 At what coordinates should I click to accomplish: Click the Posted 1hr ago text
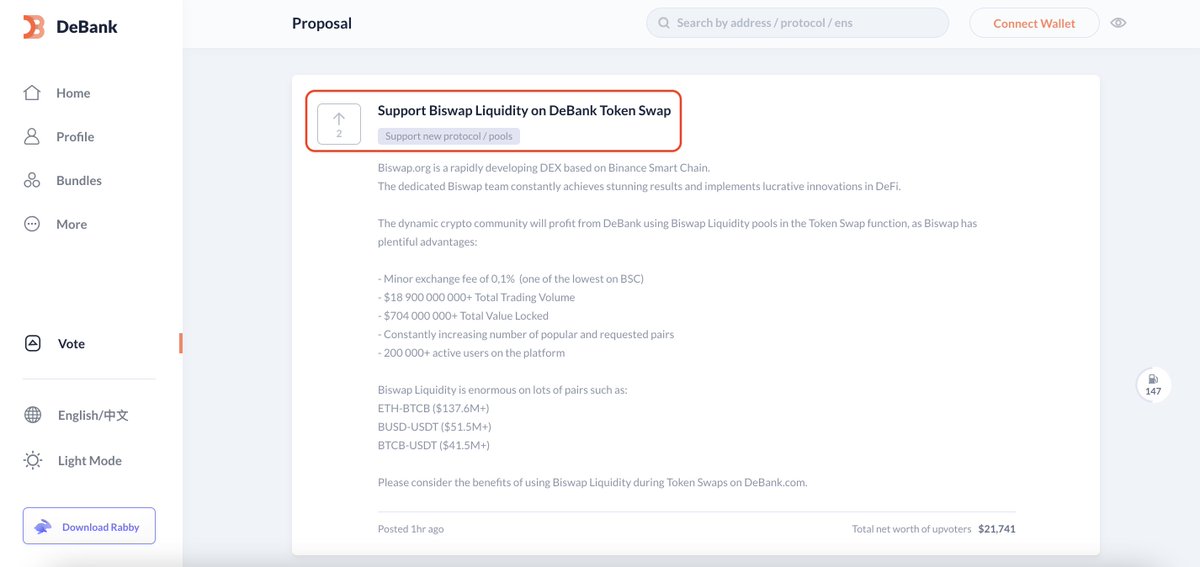[x=411, y=529]
